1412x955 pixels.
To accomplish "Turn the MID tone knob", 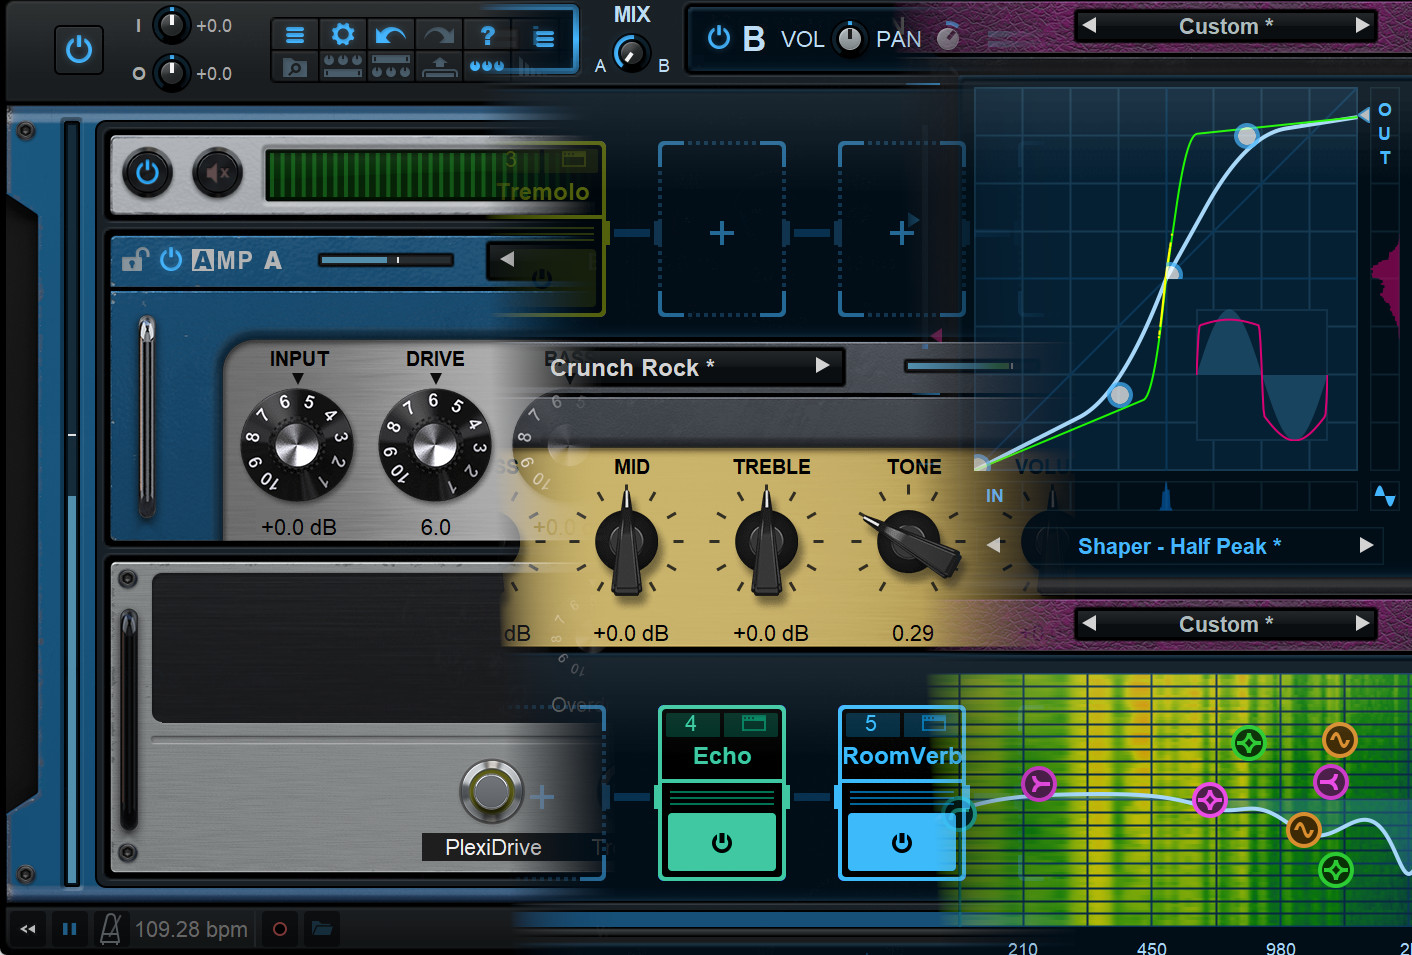I will click(x=627, y=543).
